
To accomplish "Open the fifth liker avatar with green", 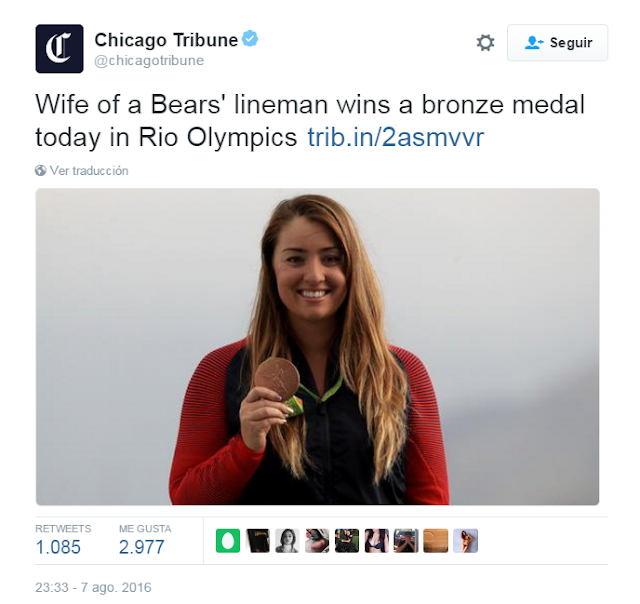I will (347, 541).
